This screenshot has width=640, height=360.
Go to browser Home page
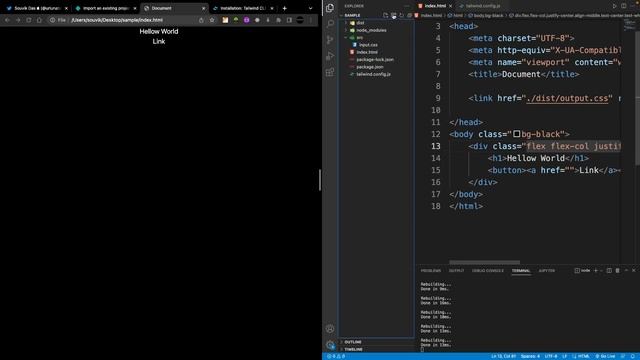[39, 20]
